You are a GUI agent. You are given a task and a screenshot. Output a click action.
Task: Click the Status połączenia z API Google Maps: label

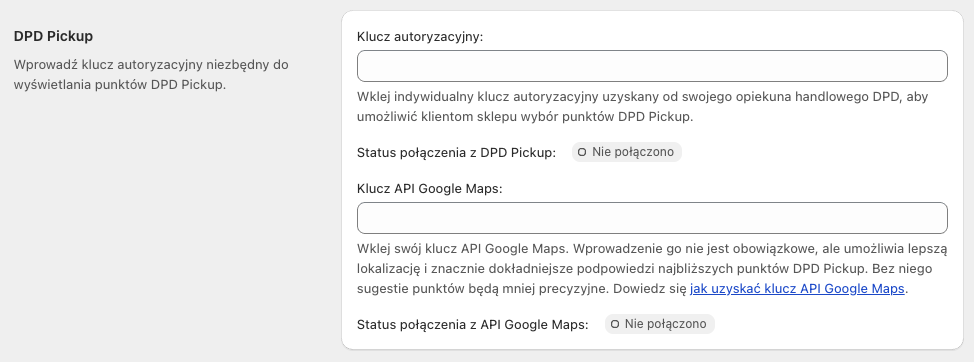(473, 324)
